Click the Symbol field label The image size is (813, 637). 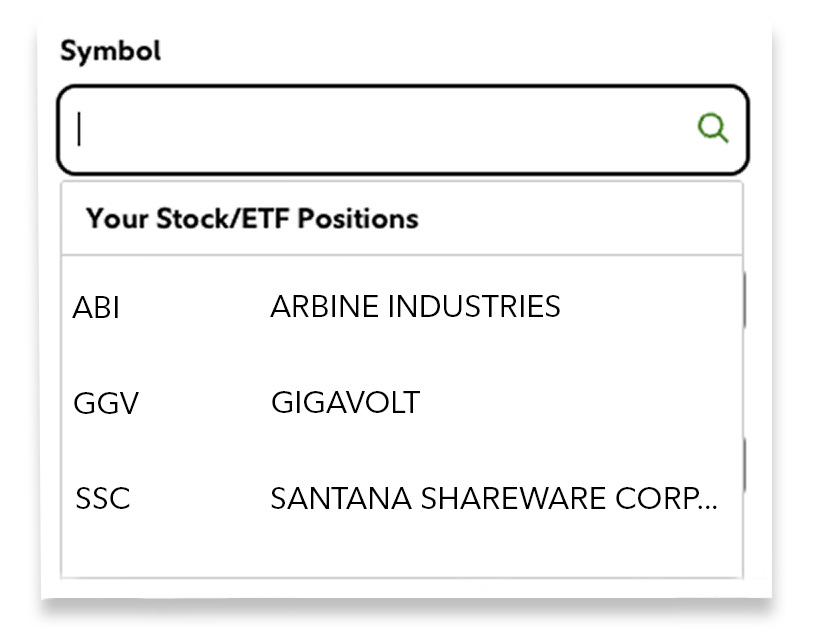[110, 51]
